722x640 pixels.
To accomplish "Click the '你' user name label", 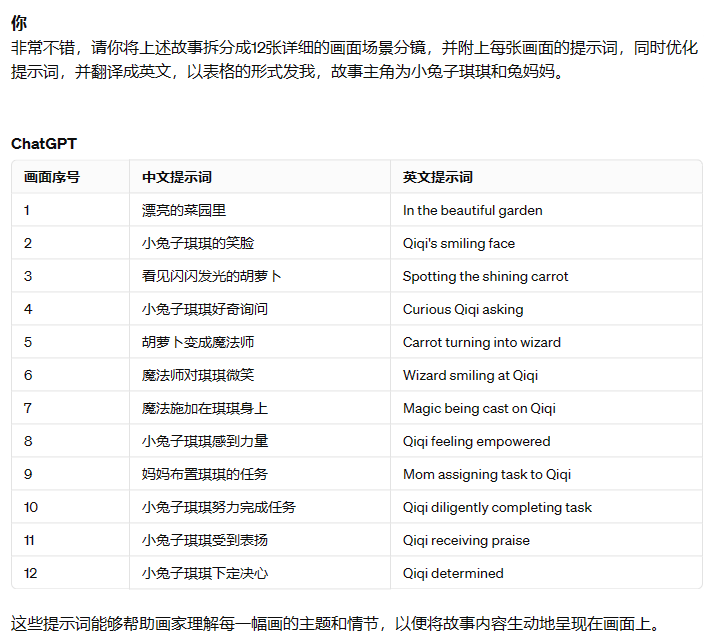I will [19, 23].
